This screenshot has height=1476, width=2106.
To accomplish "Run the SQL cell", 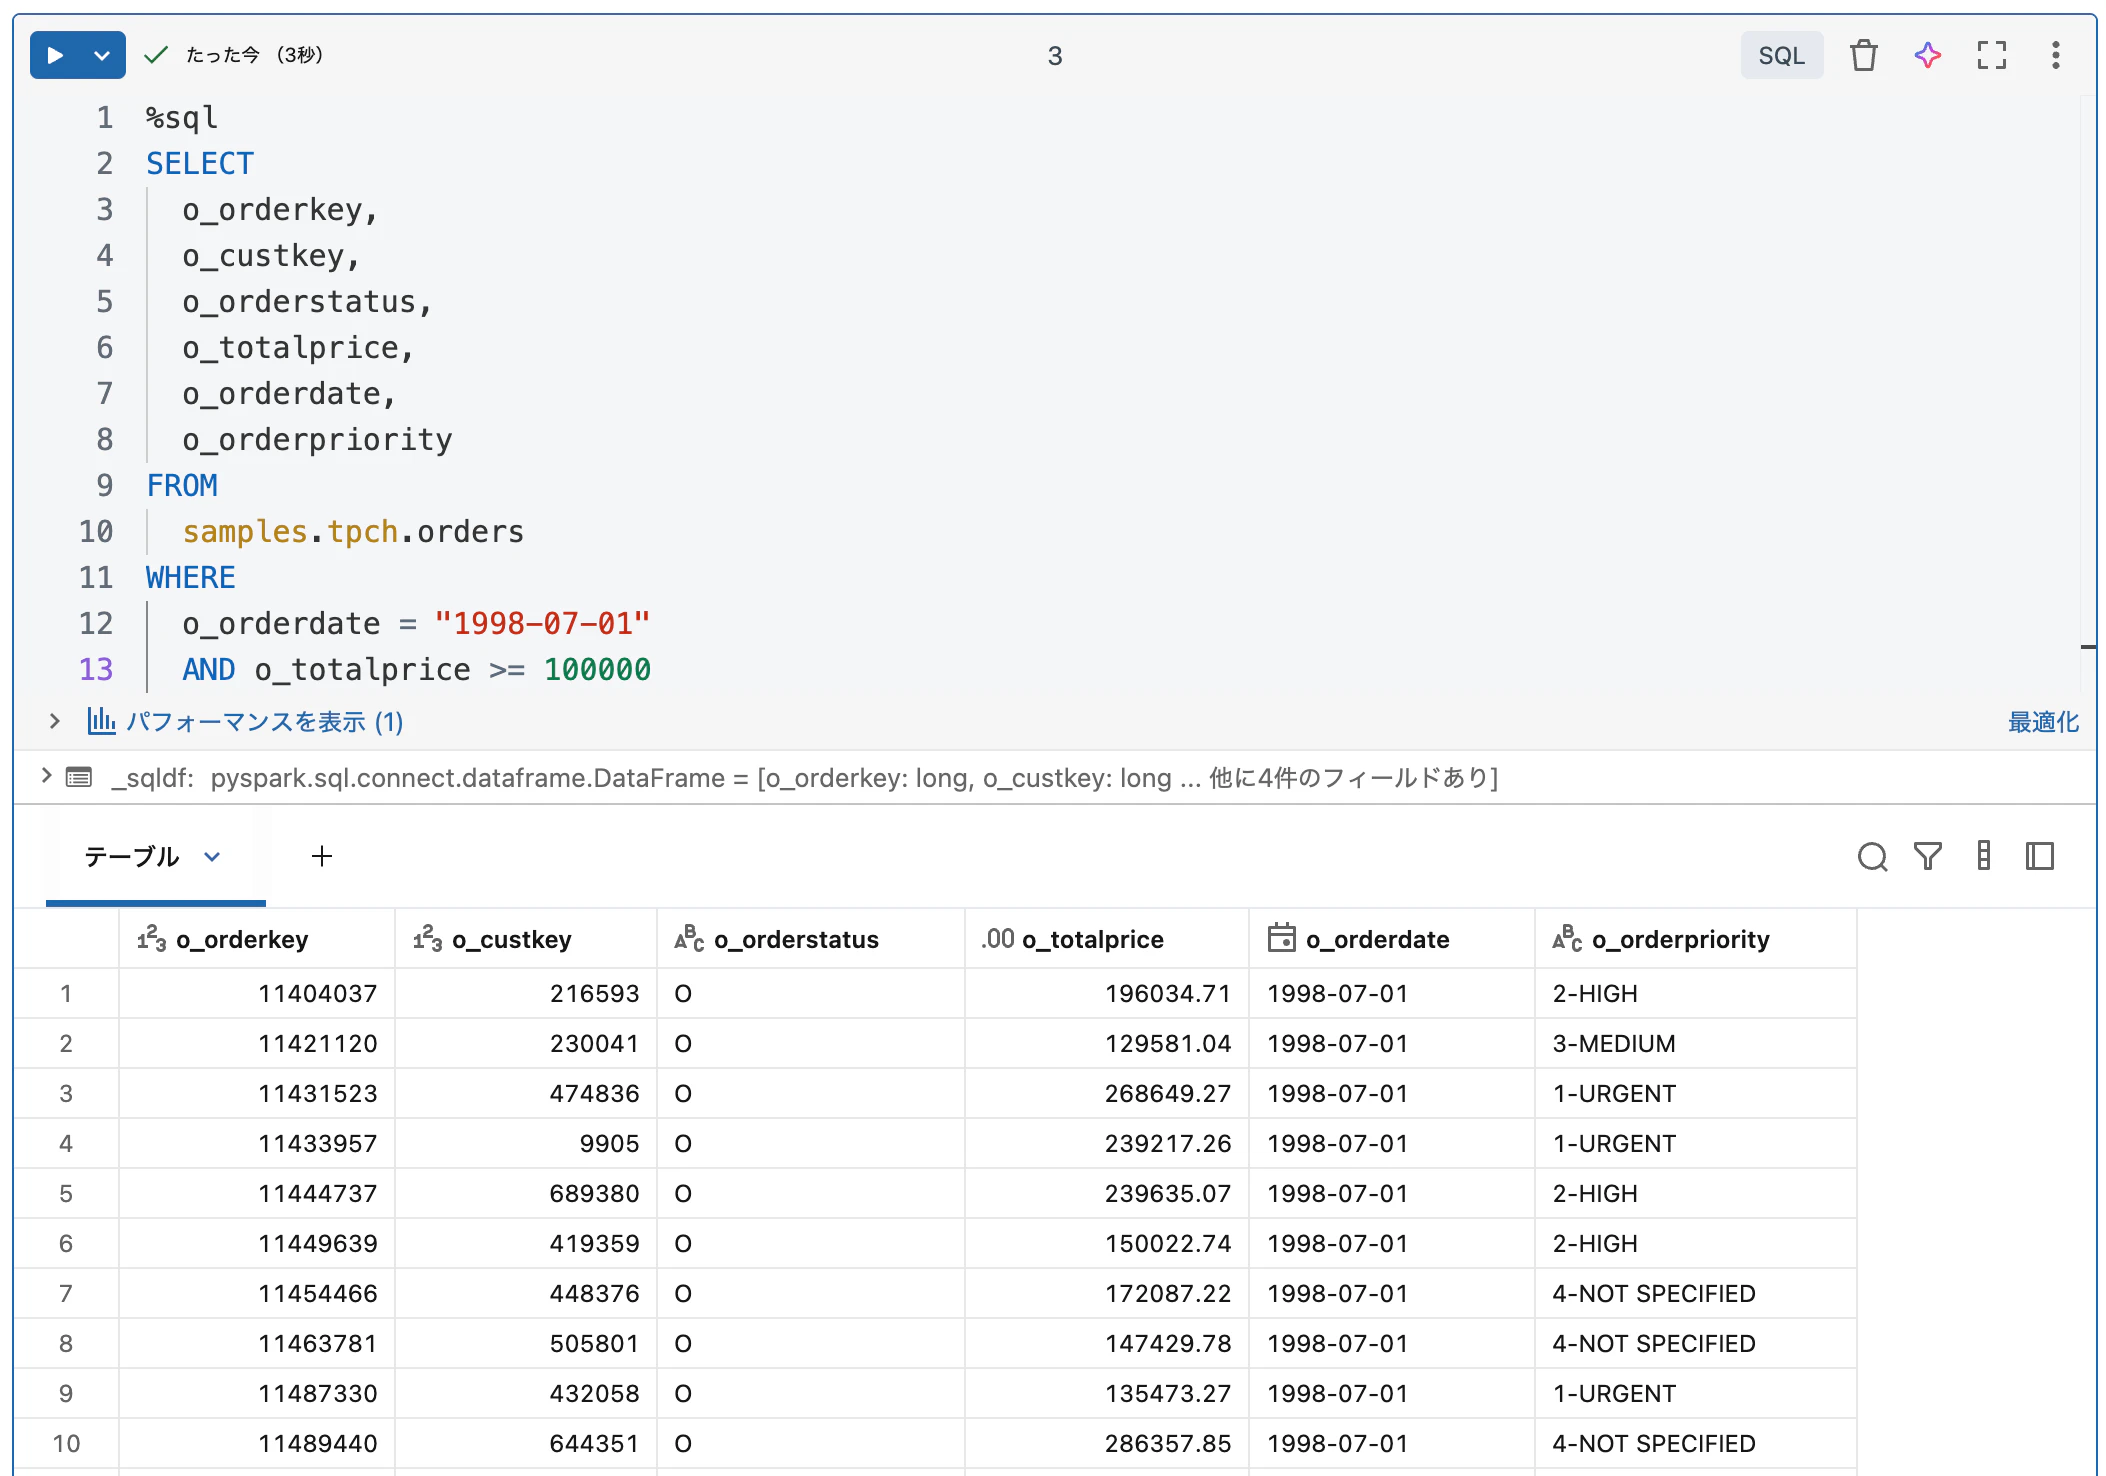I will pyautogui.click(x=56, y=55).
